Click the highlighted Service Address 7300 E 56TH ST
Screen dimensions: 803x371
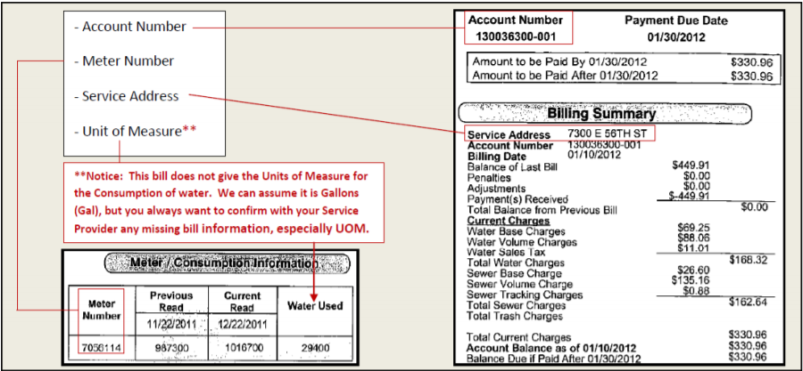tap(559, 134)
